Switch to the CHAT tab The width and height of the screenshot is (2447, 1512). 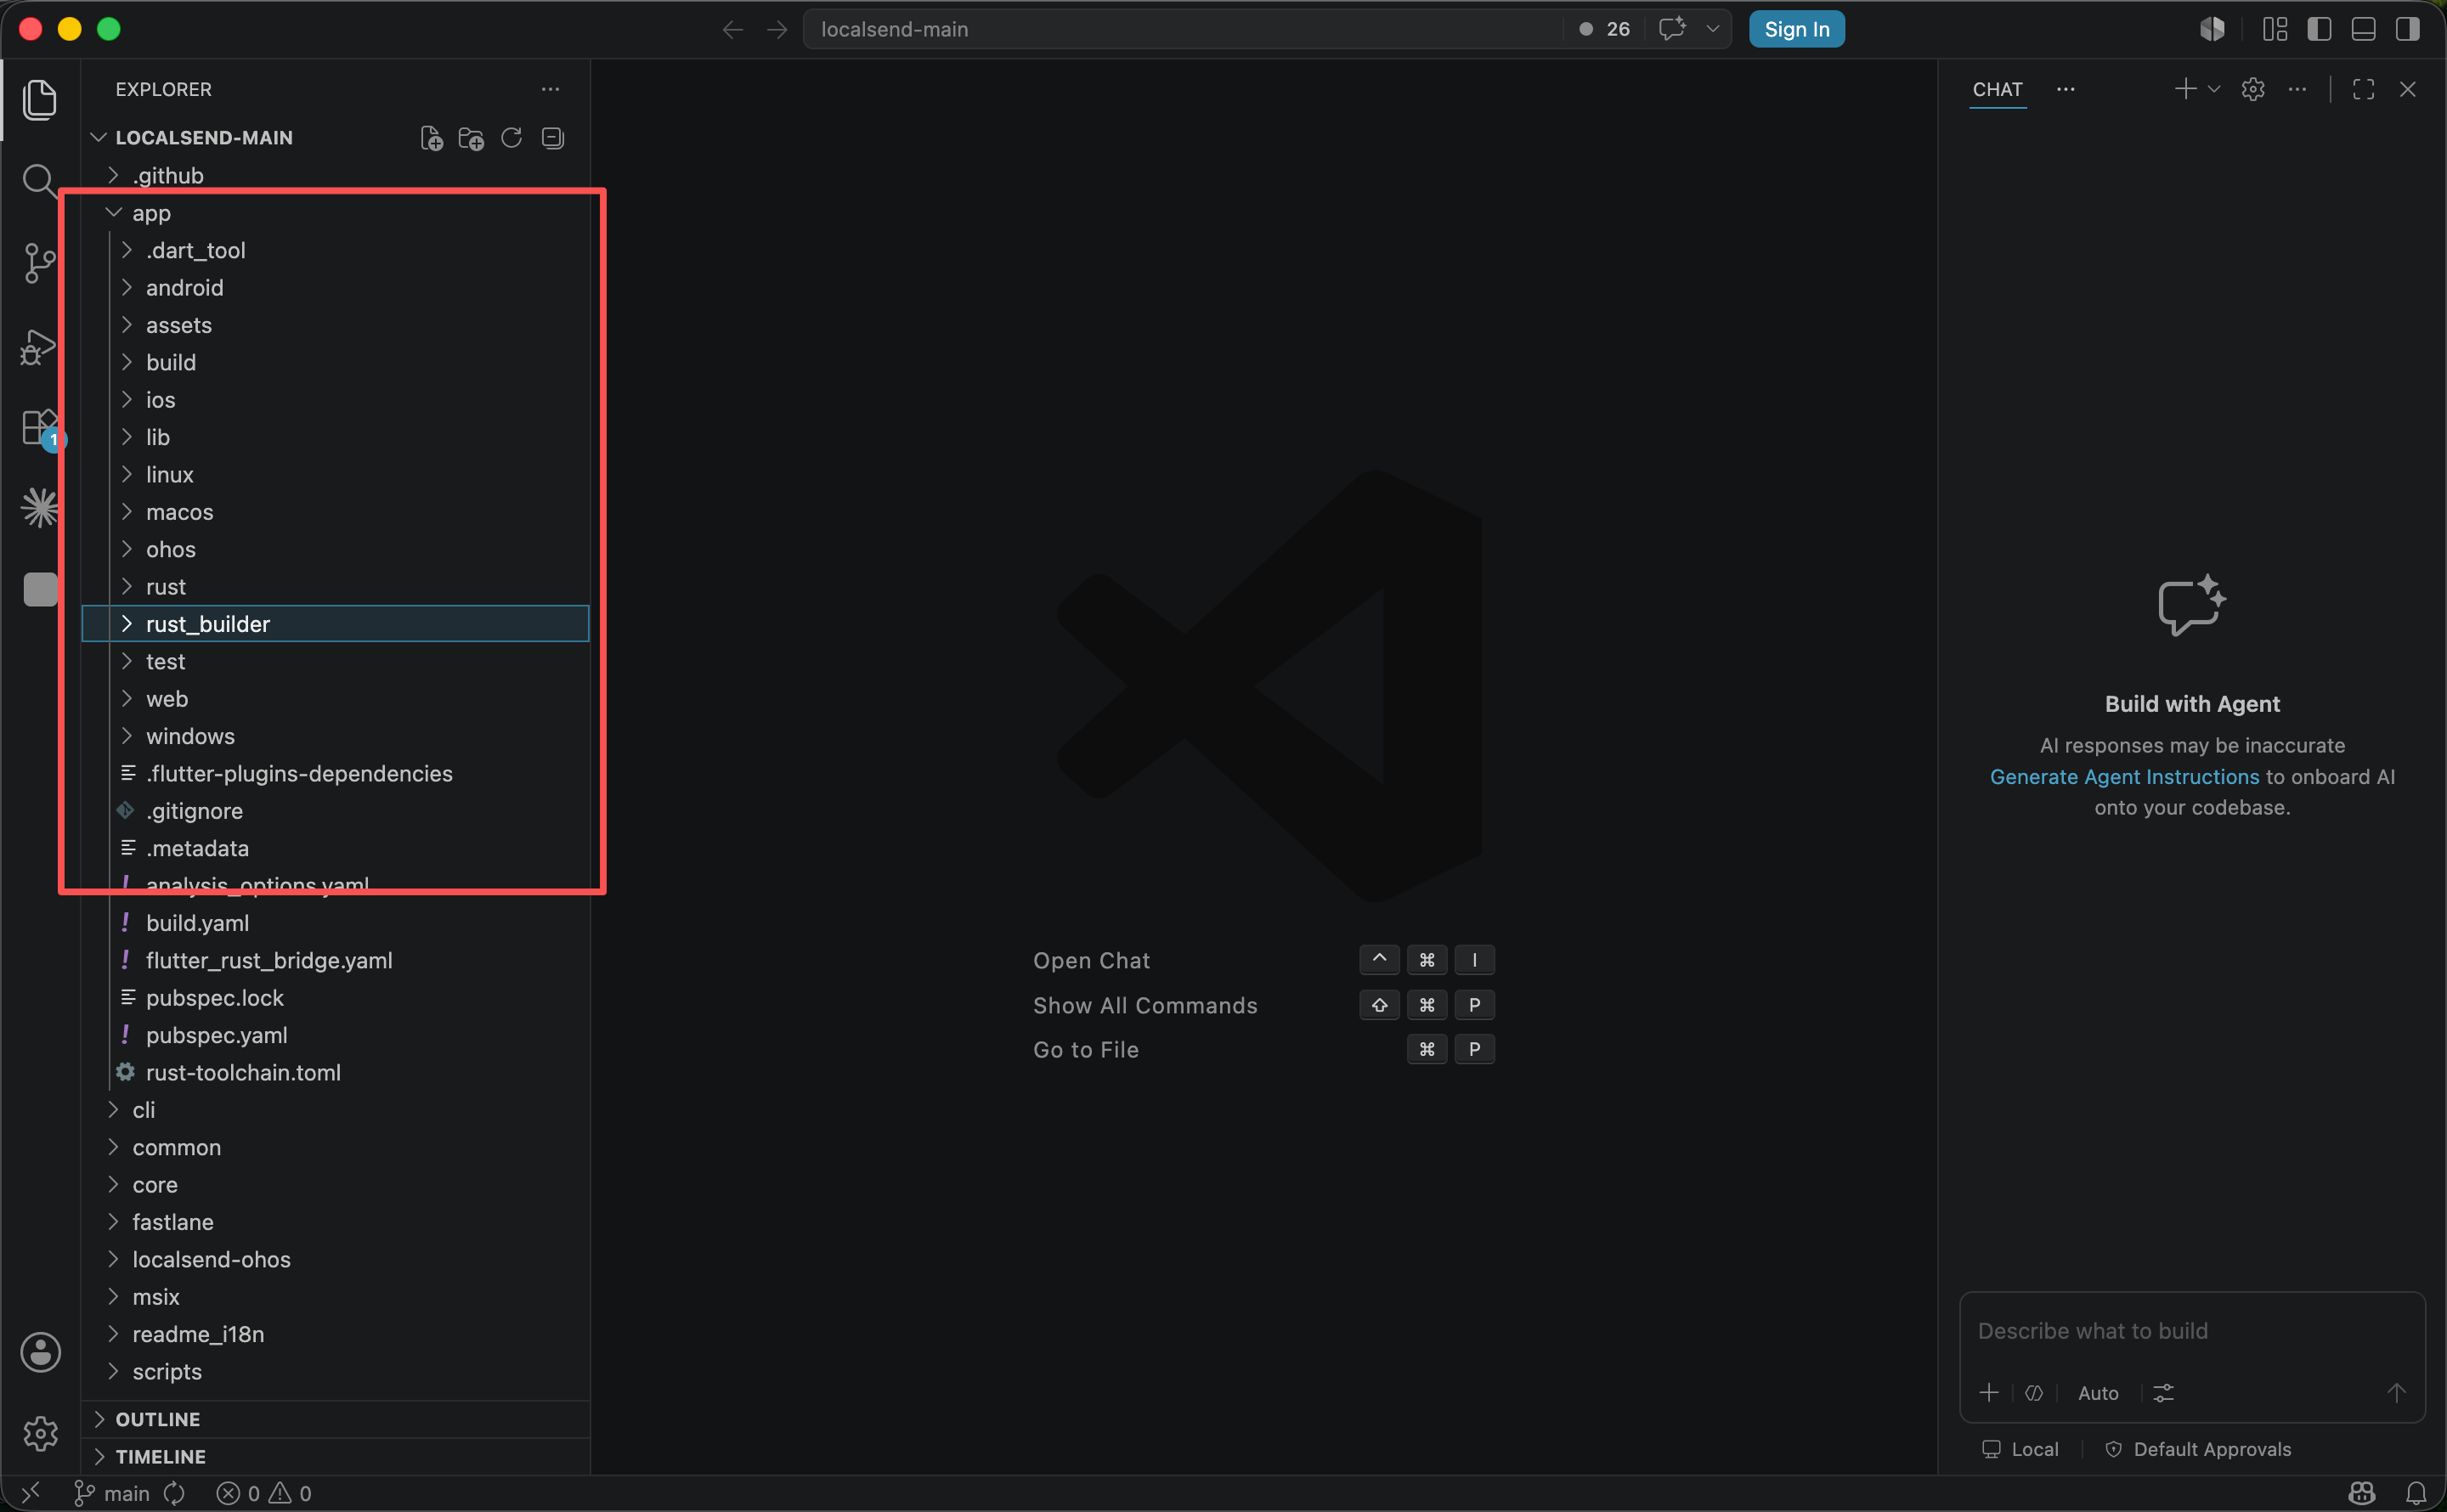point(1997,89)
